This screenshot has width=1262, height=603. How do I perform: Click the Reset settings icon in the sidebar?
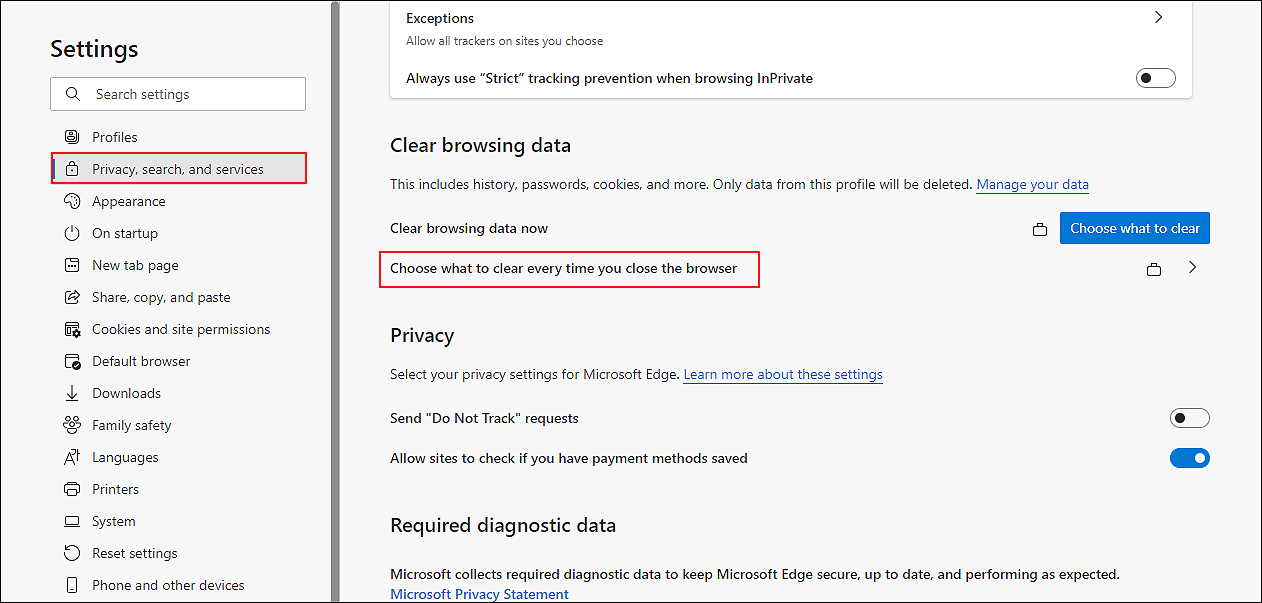click(72, 553)
